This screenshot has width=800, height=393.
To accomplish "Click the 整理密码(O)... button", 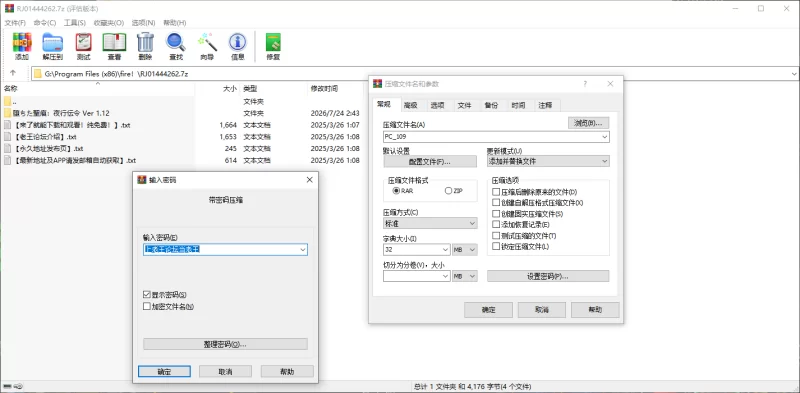I will click(225, 344).
